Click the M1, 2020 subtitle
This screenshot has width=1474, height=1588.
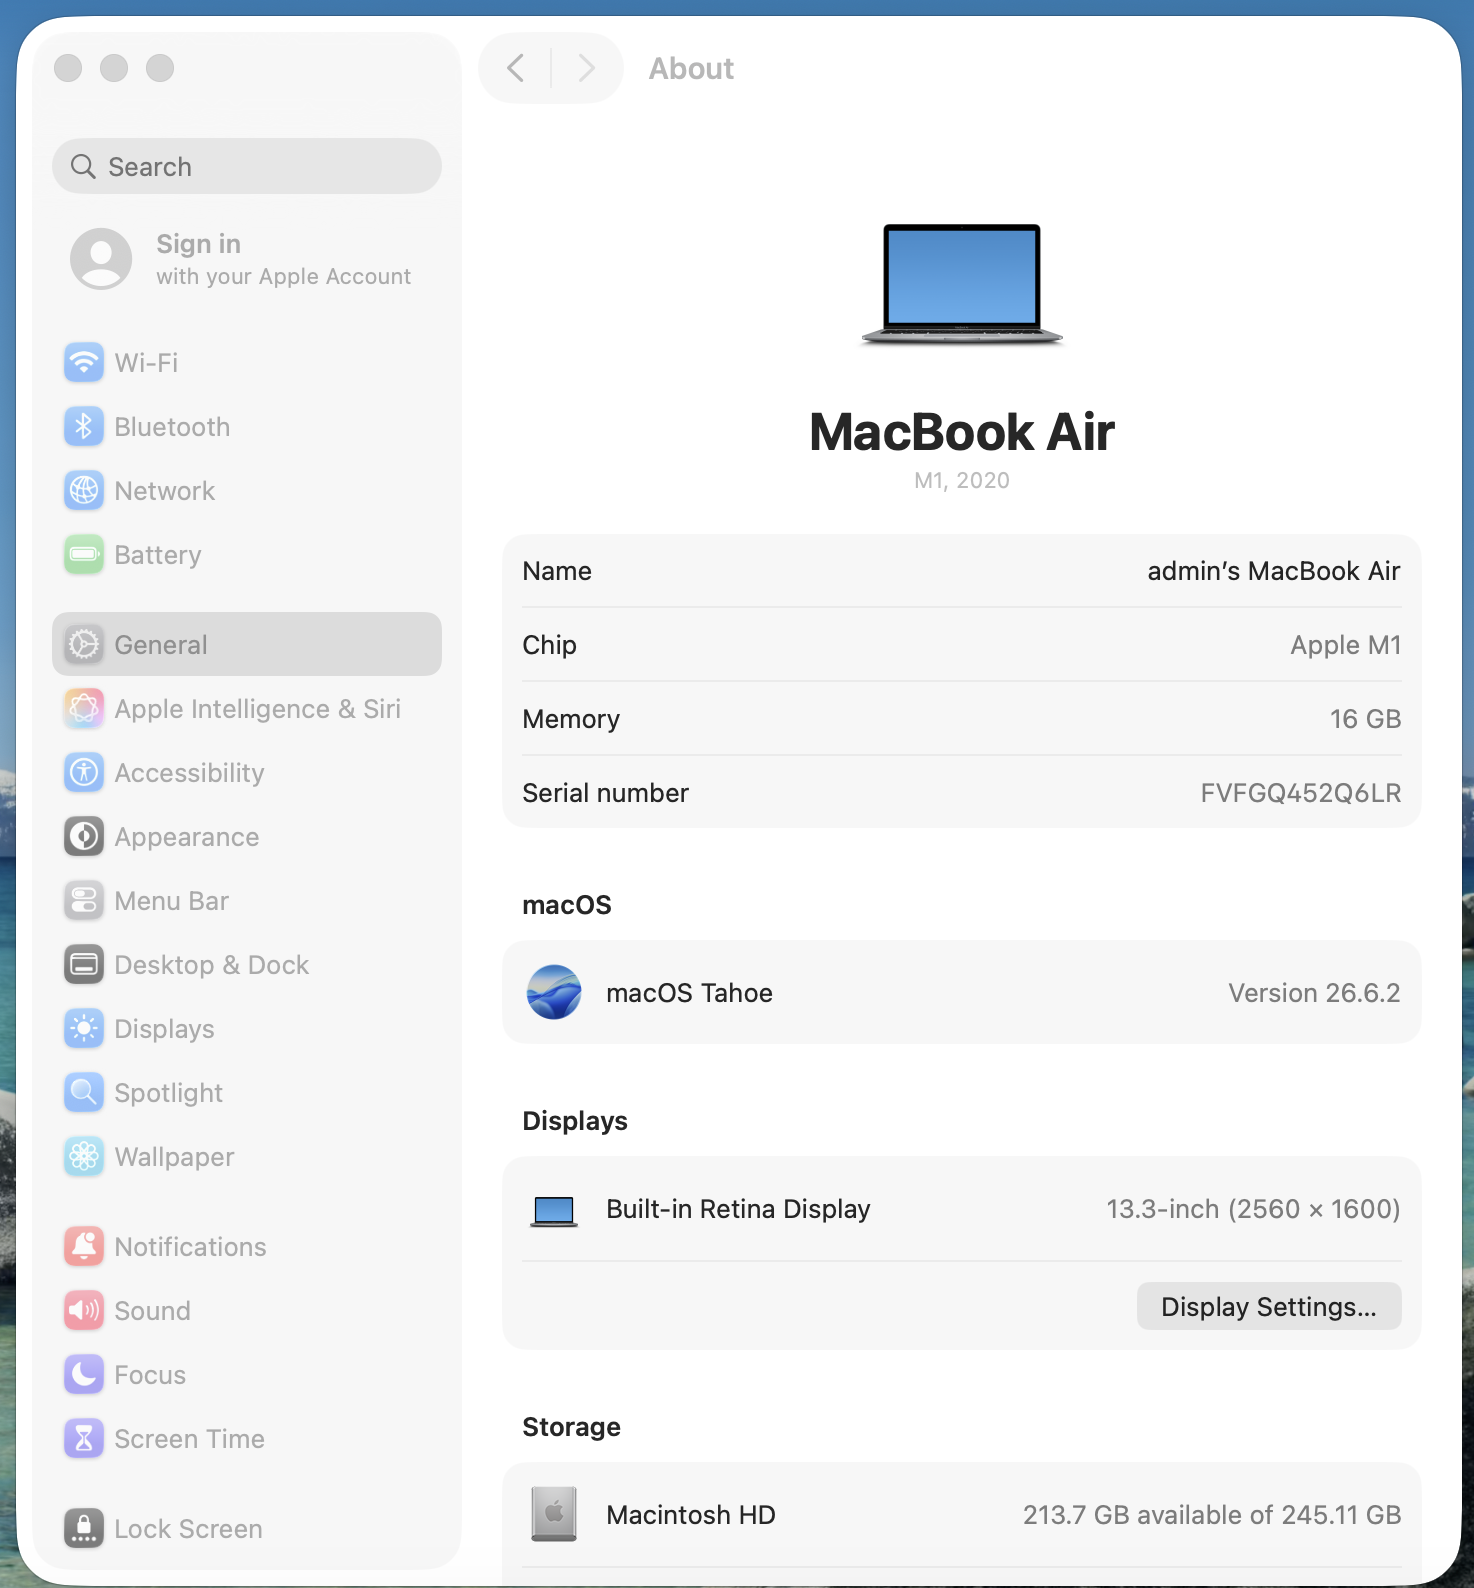point(962,480)
